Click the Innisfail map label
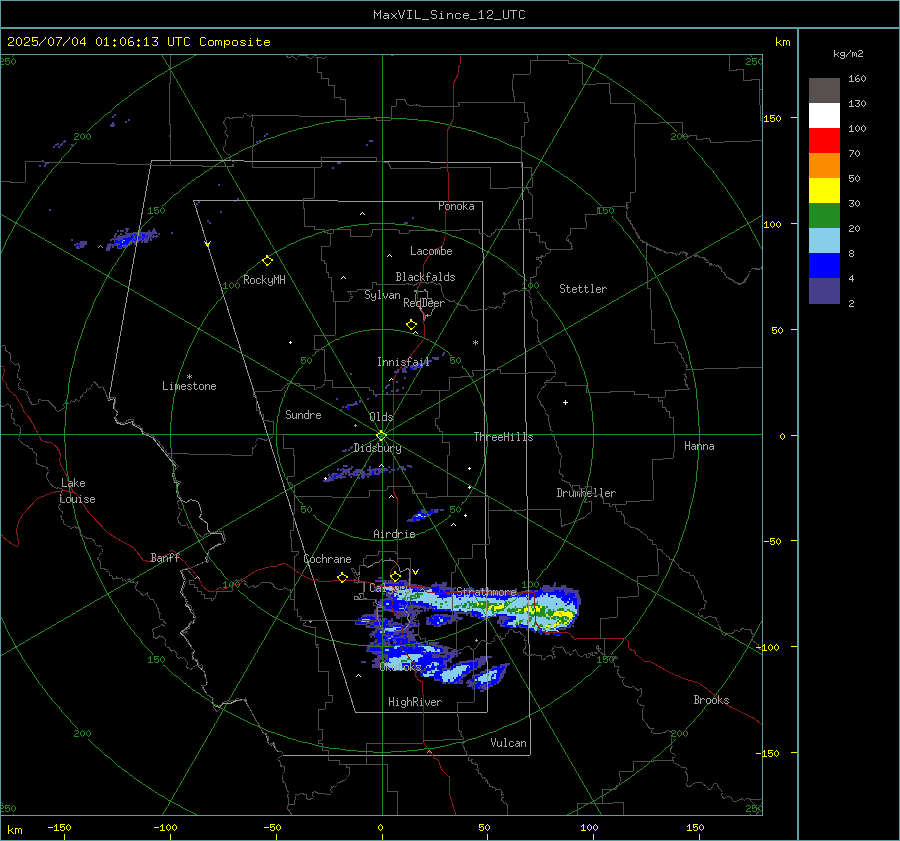 (404, 362)
